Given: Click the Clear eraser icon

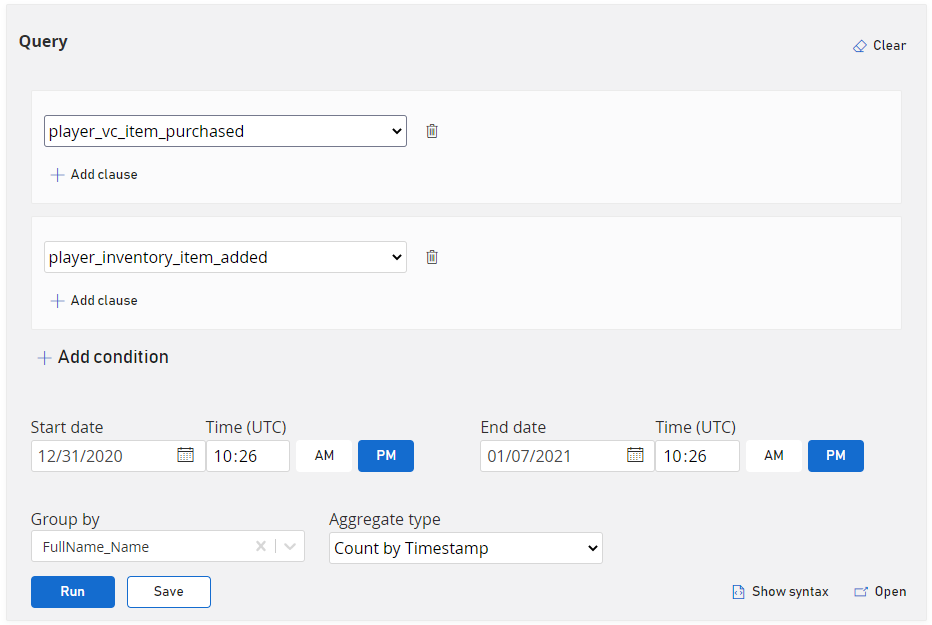Looking at the screenshot, I should point(860,46).
